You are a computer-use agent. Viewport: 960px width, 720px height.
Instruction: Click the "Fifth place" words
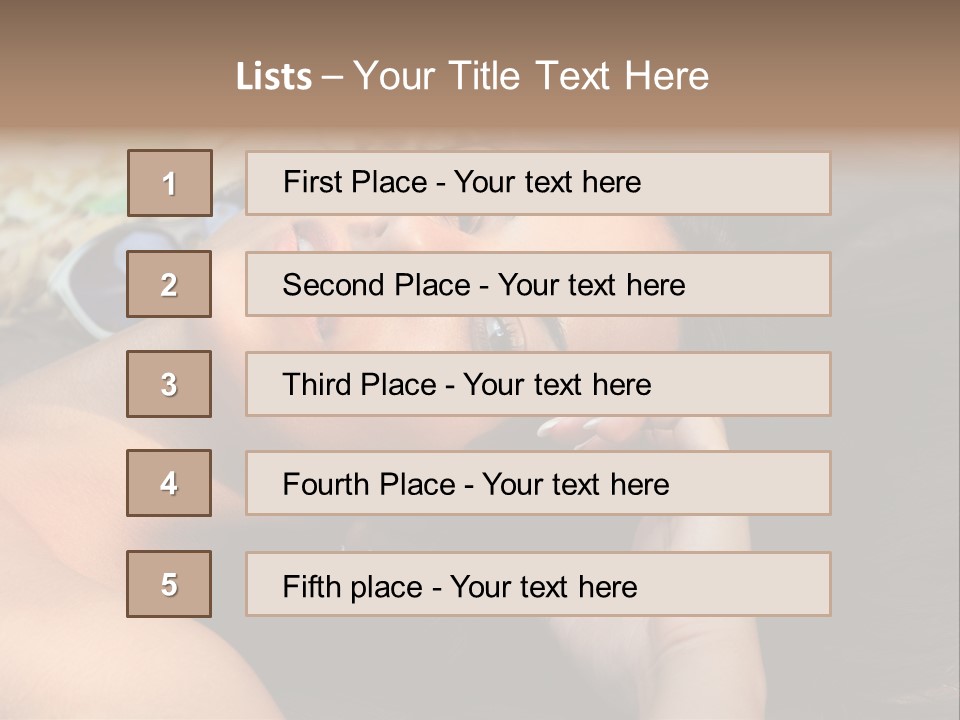[353, 586]
